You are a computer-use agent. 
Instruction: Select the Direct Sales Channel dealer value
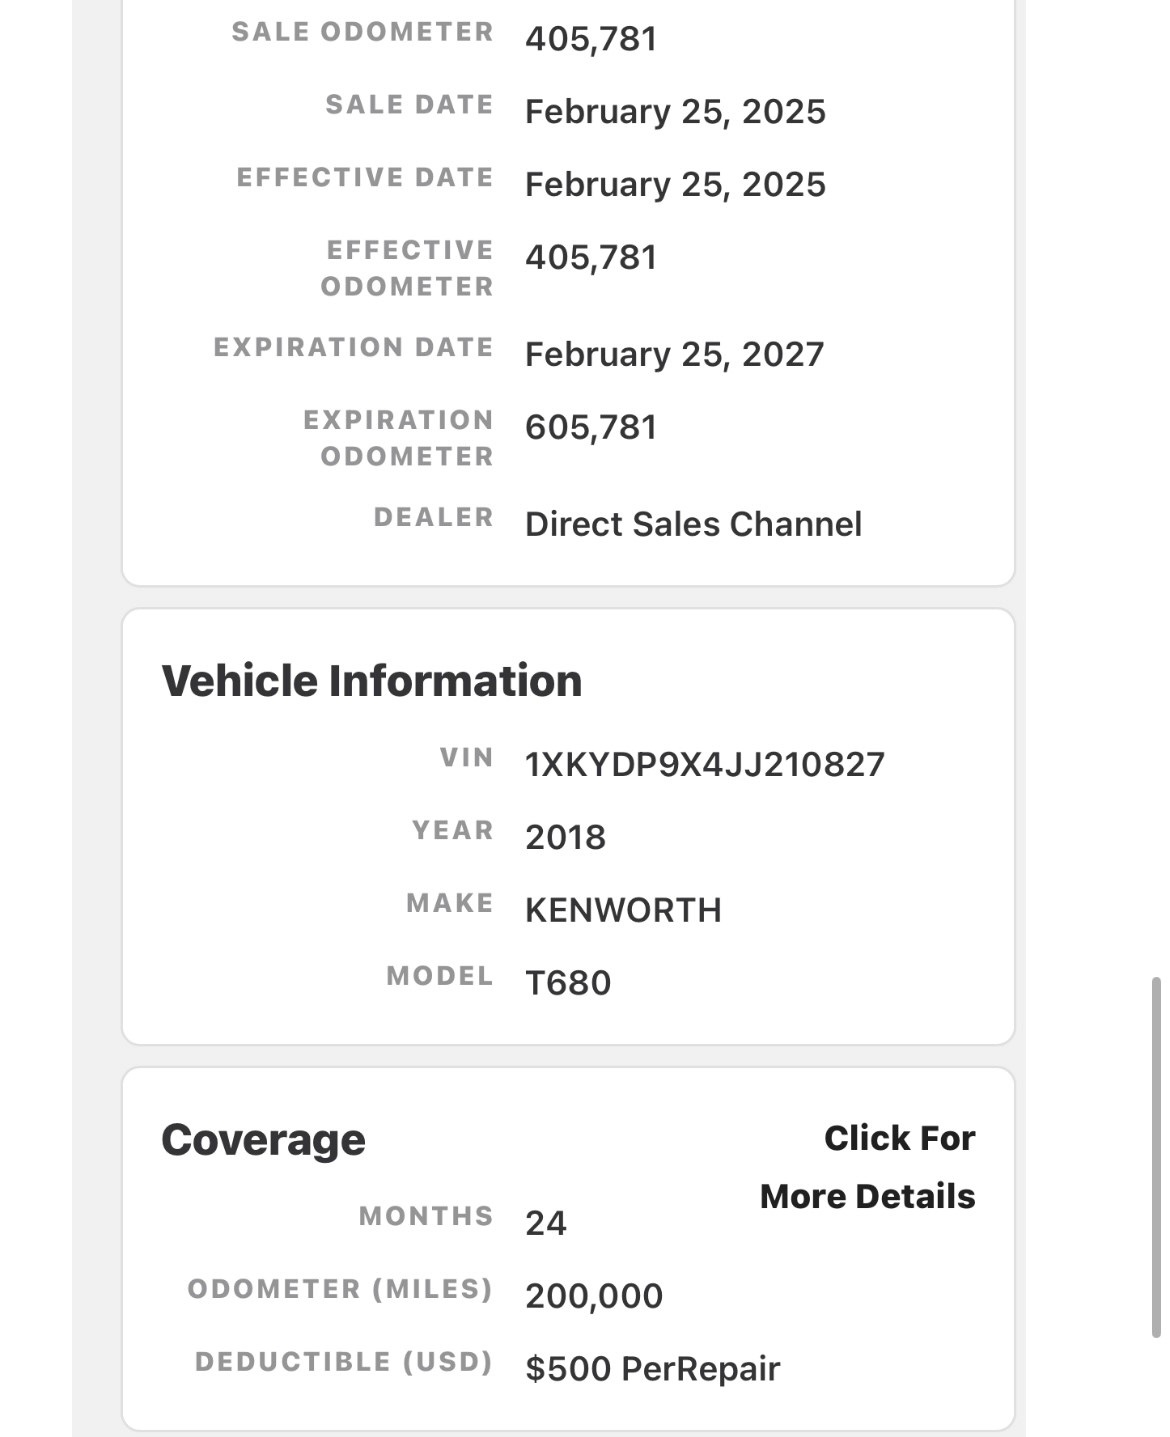coord(693,524)
